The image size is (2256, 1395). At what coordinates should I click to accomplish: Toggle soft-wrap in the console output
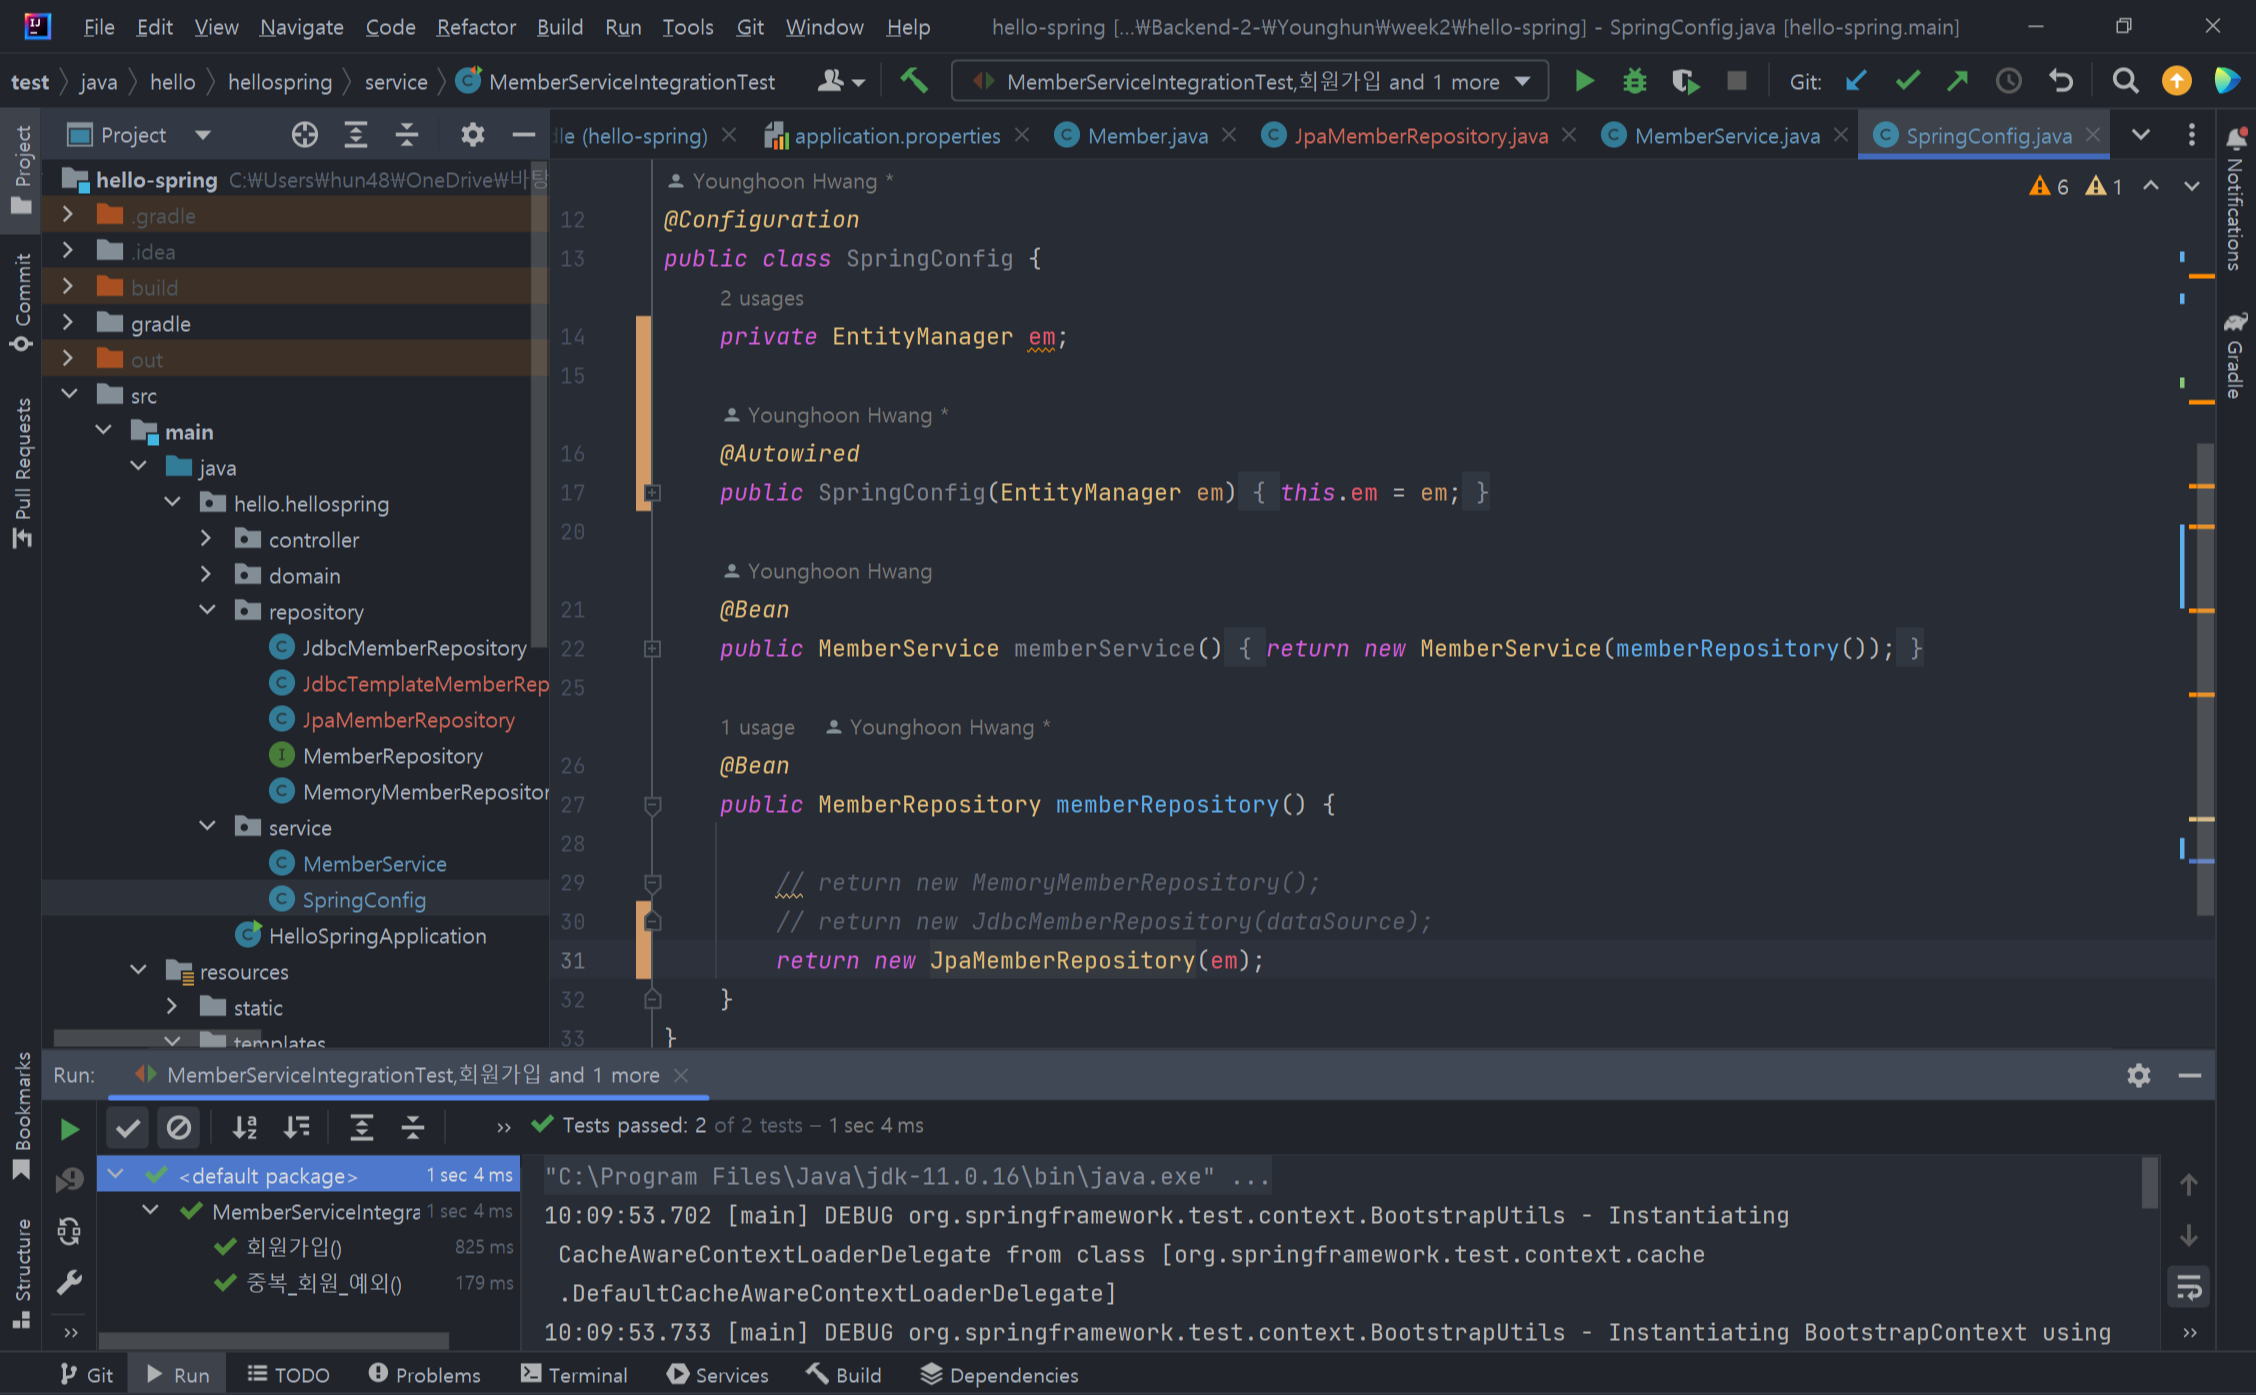coord(2189,1288)
